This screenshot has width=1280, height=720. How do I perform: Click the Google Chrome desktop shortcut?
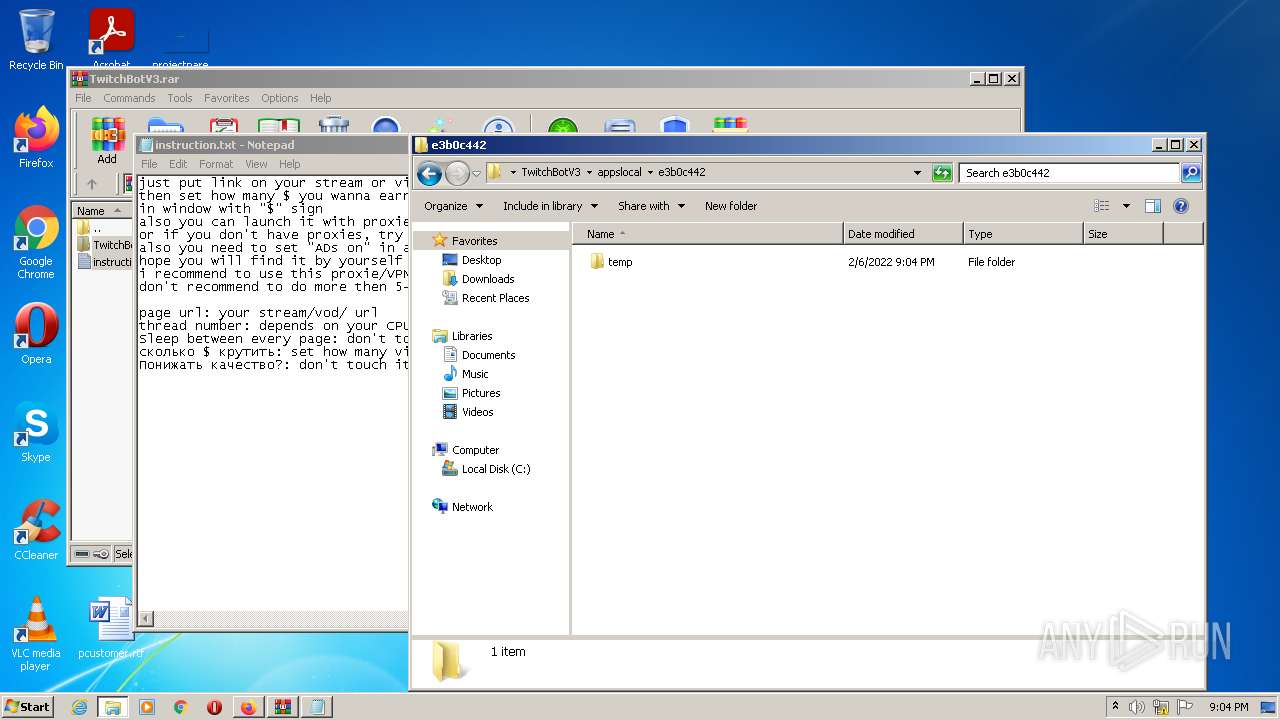tap(36, 242)
